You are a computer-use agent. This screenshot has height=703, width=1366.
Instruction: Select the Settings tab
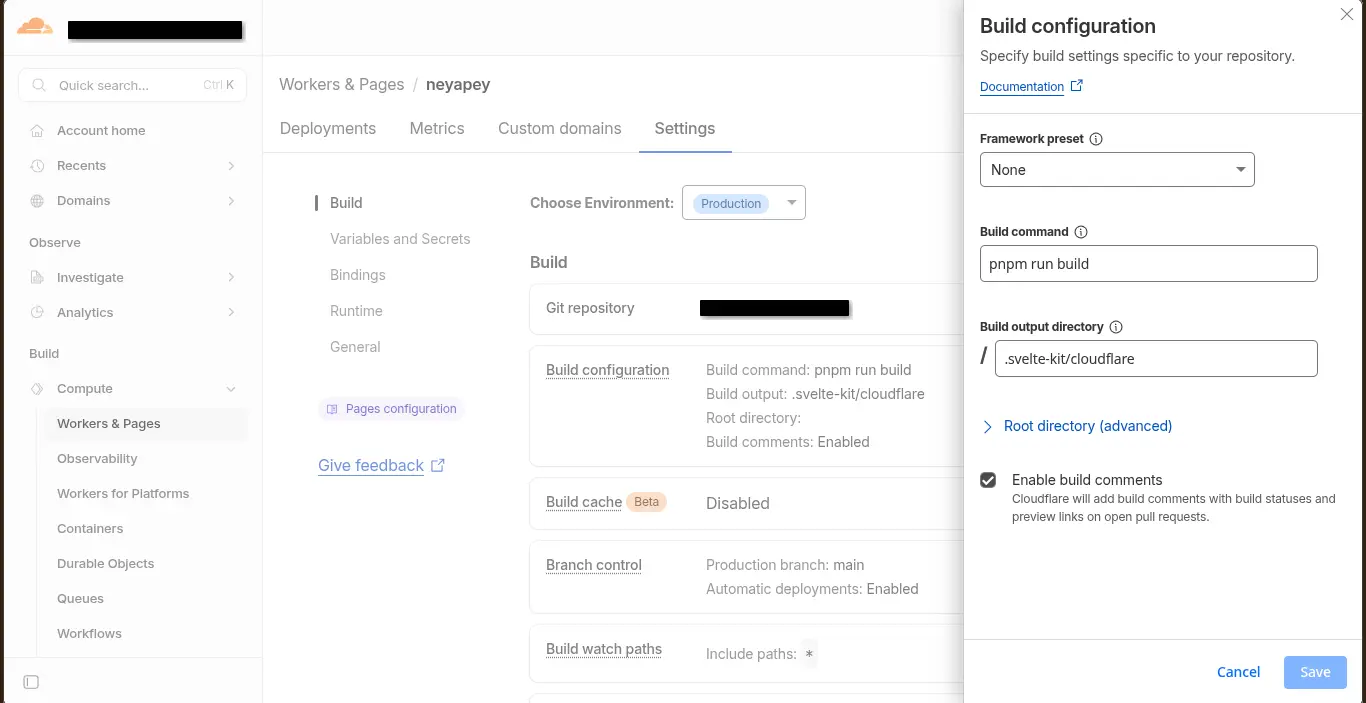pos(685,129)
